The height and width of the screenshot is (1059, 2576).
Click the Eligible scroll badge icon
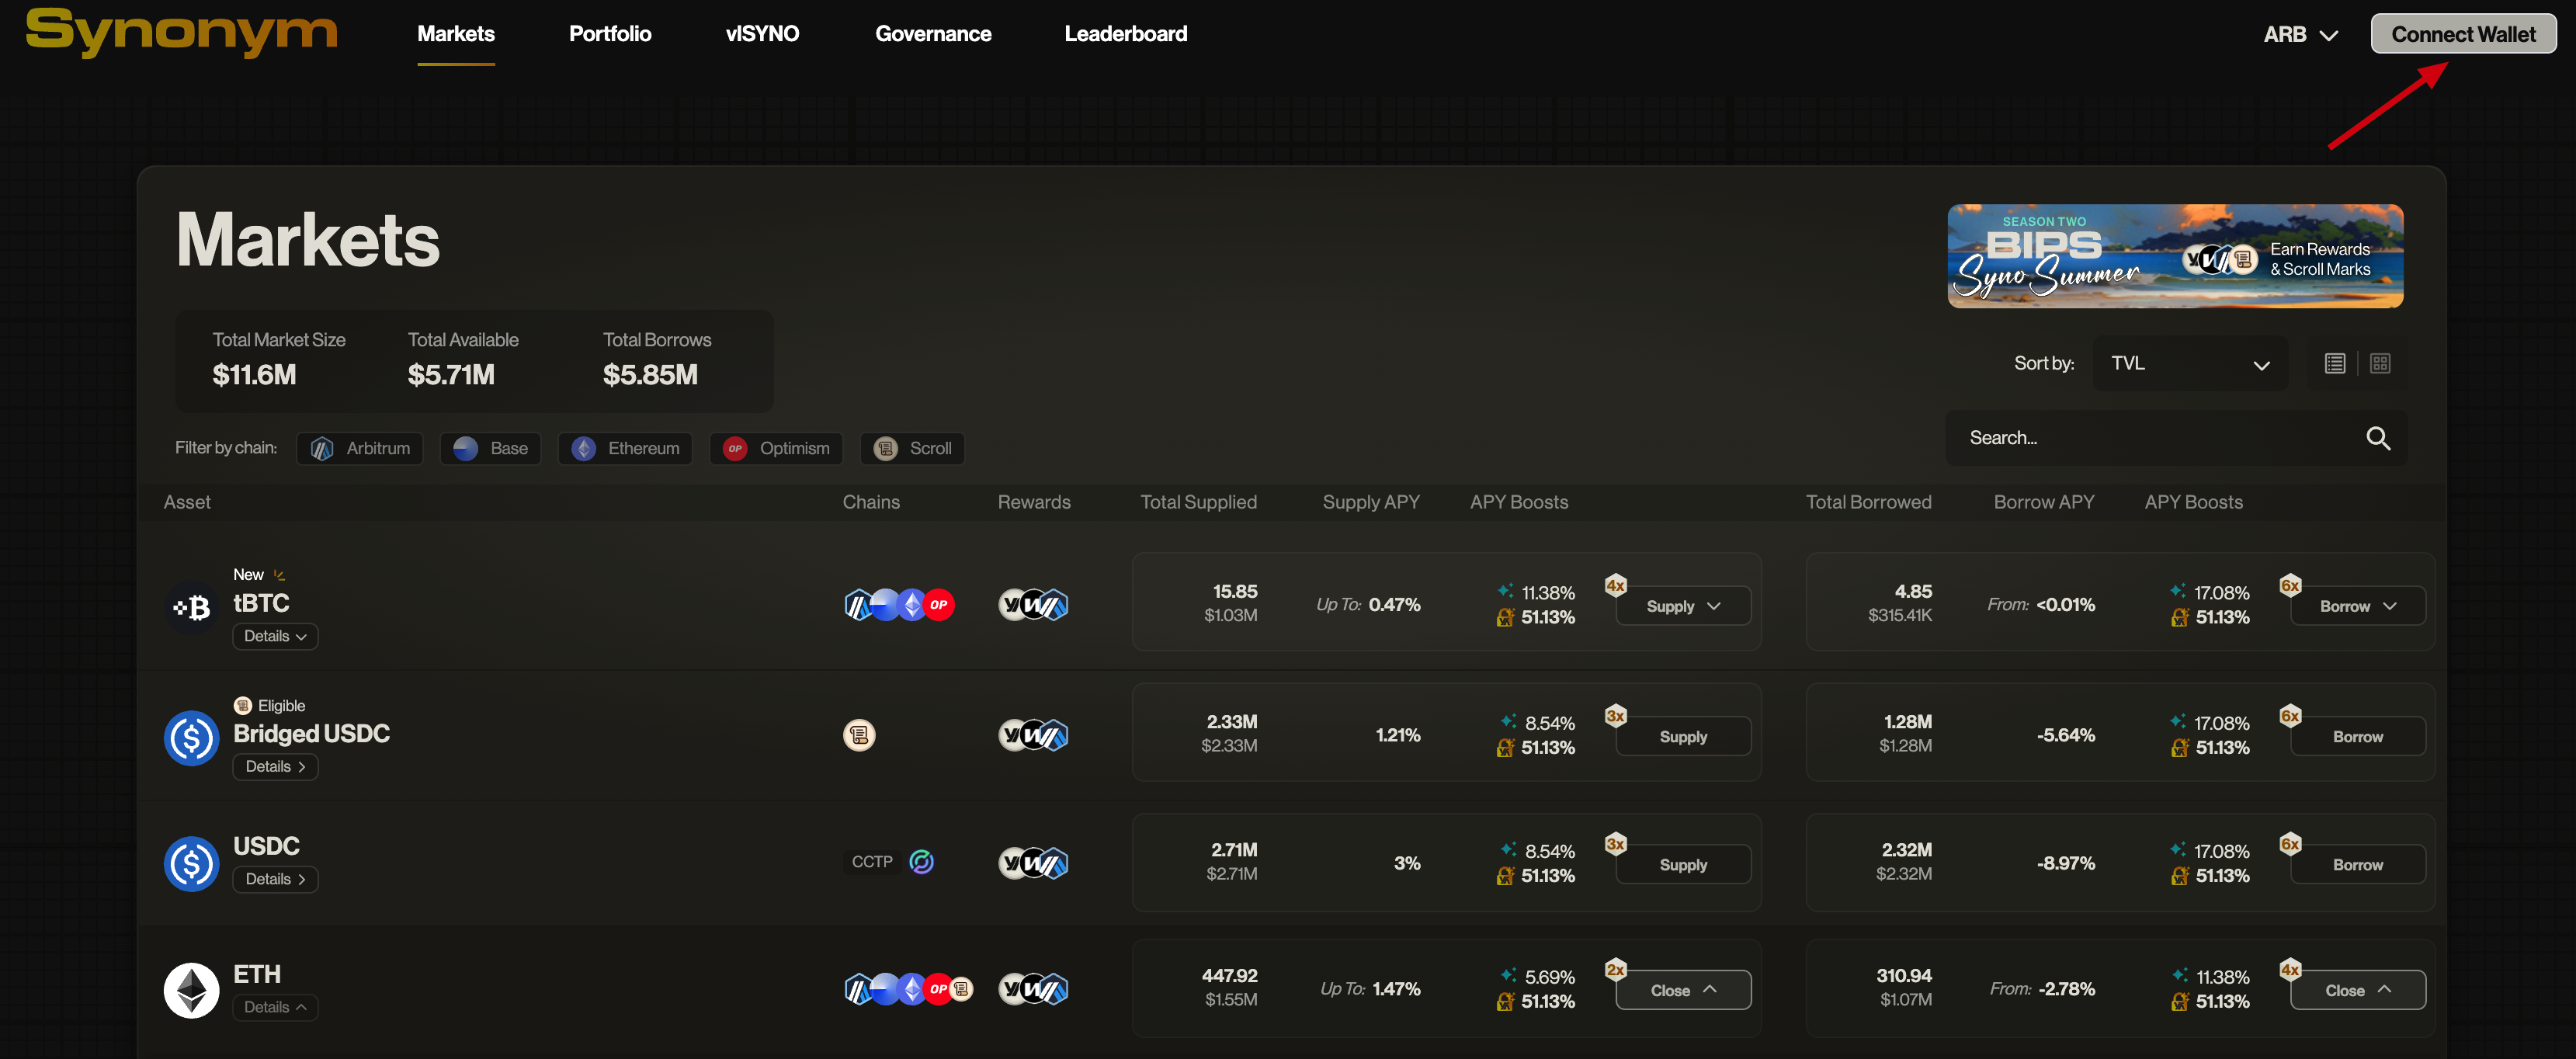click(242, 706)
